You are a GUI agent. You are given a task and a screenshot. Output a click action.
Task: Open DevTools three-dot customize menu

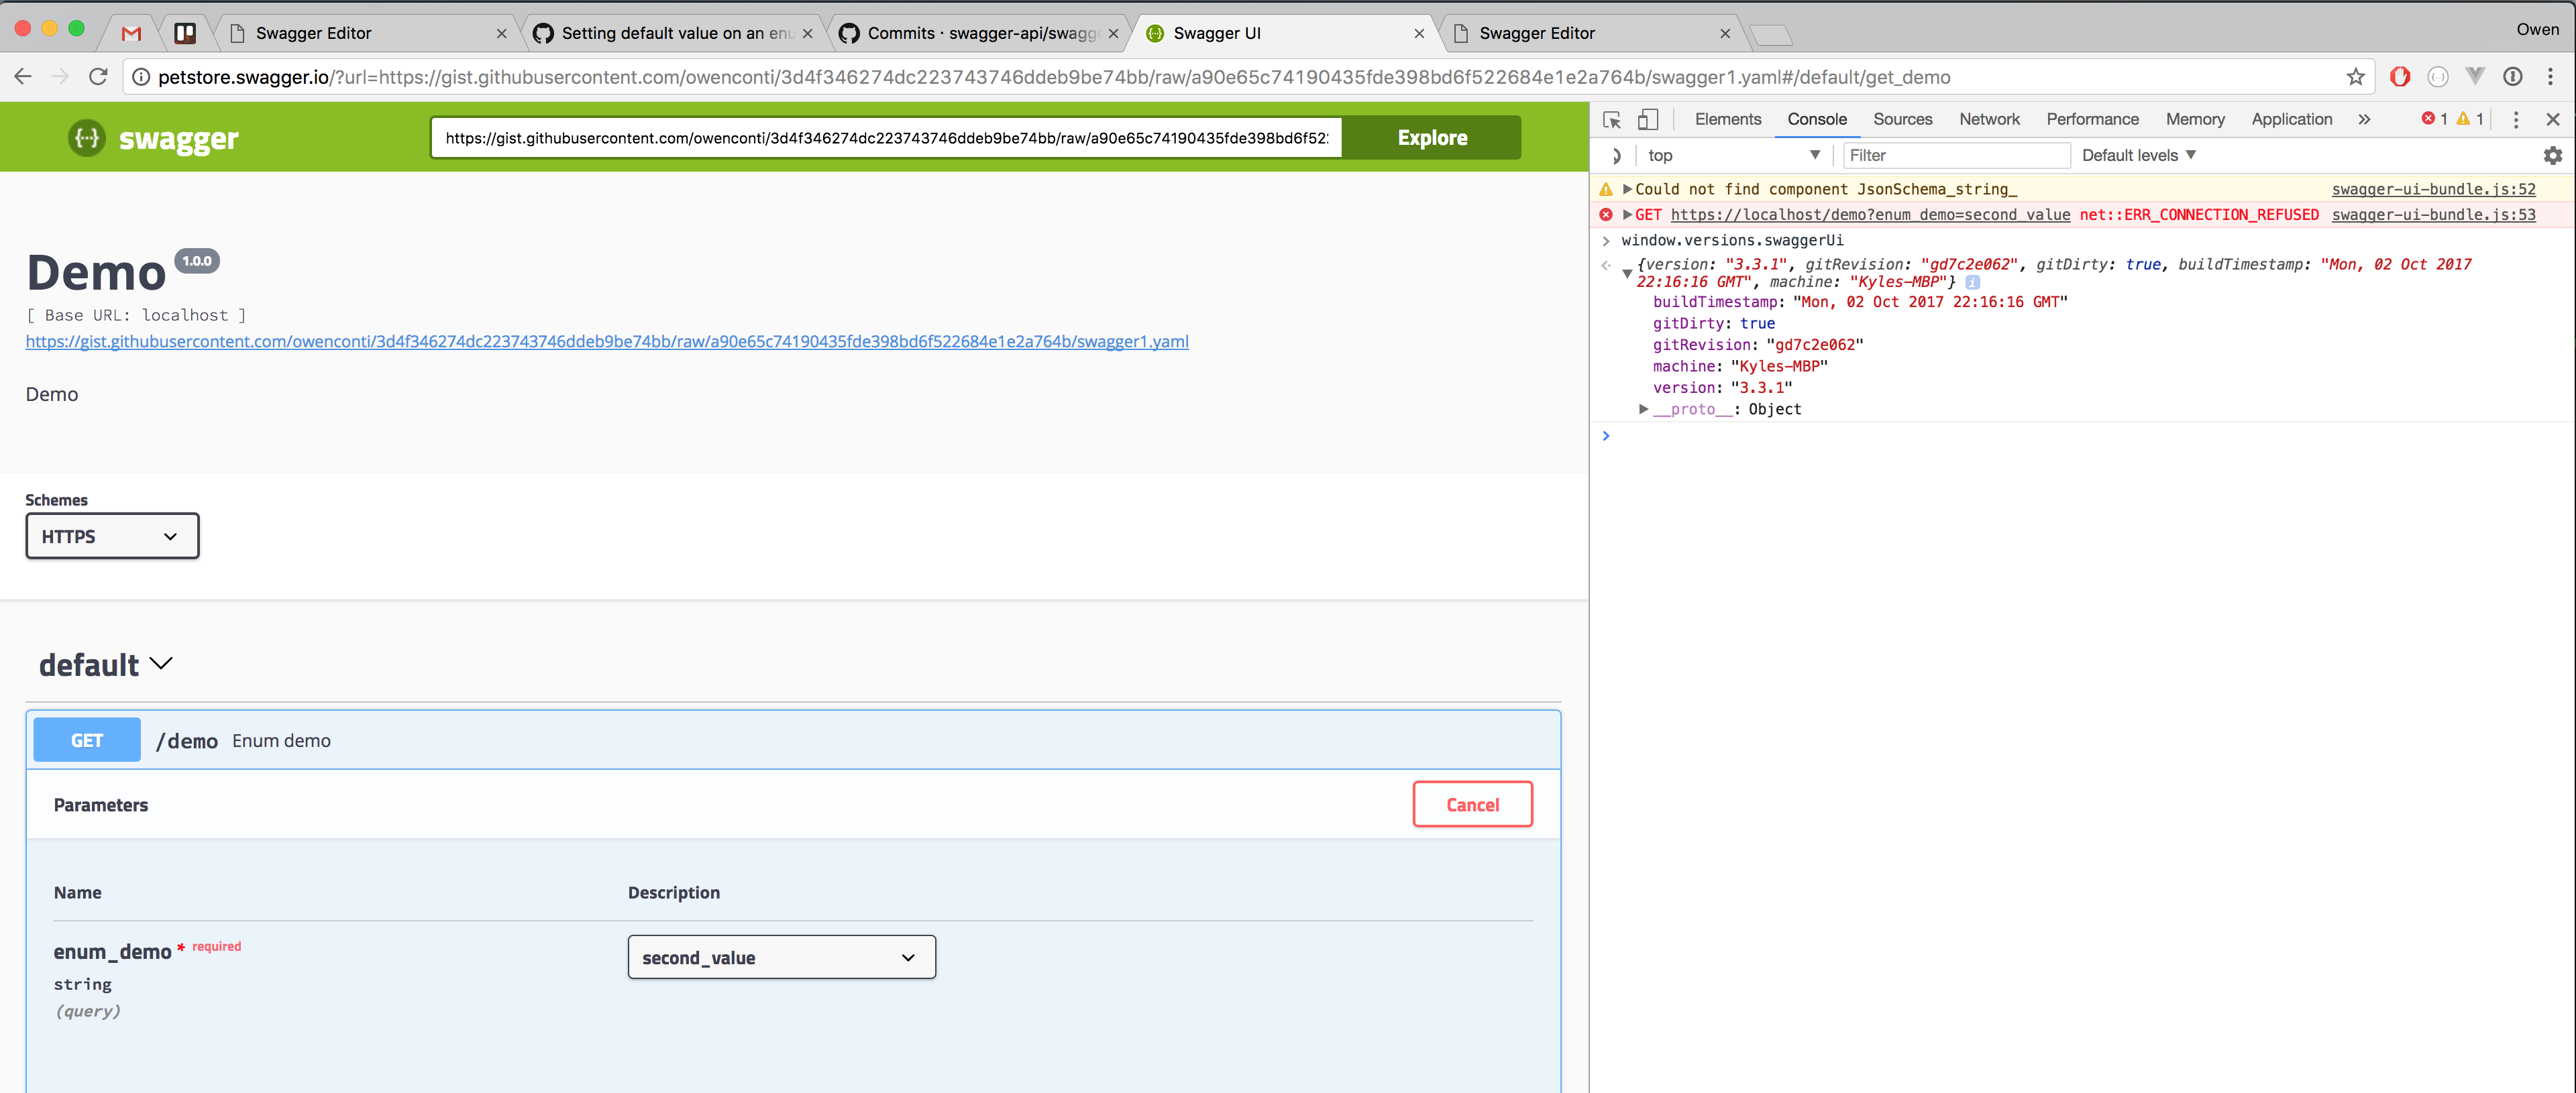[x=2516, y=120]
